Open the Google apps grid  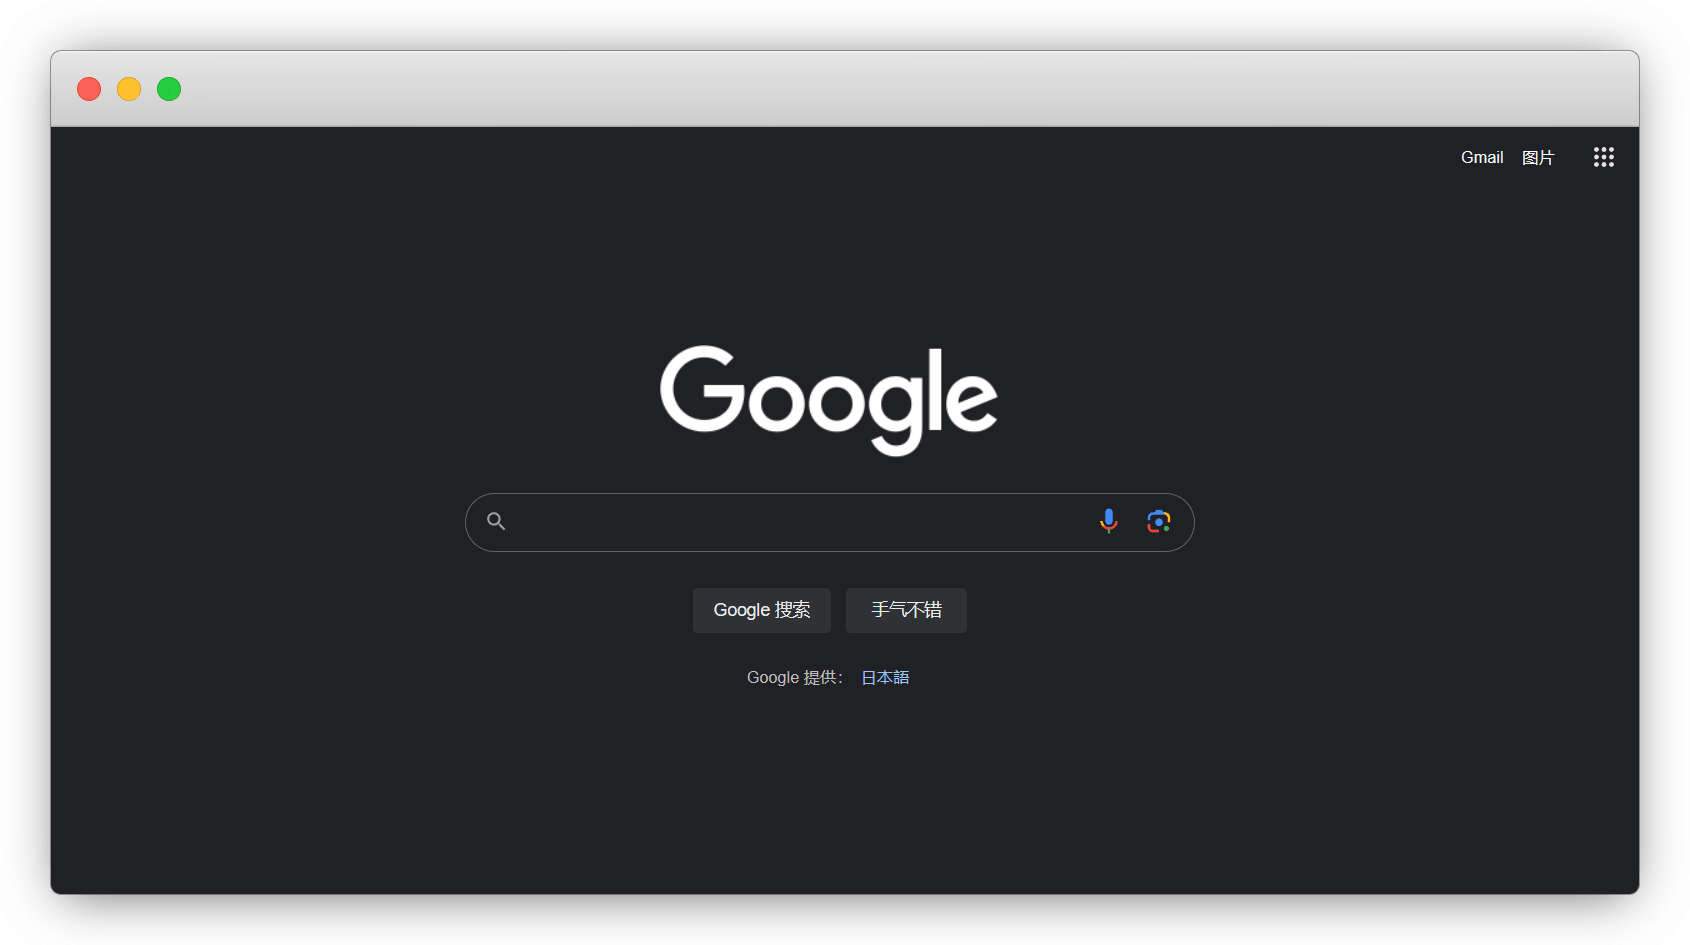pos(1603,157)
